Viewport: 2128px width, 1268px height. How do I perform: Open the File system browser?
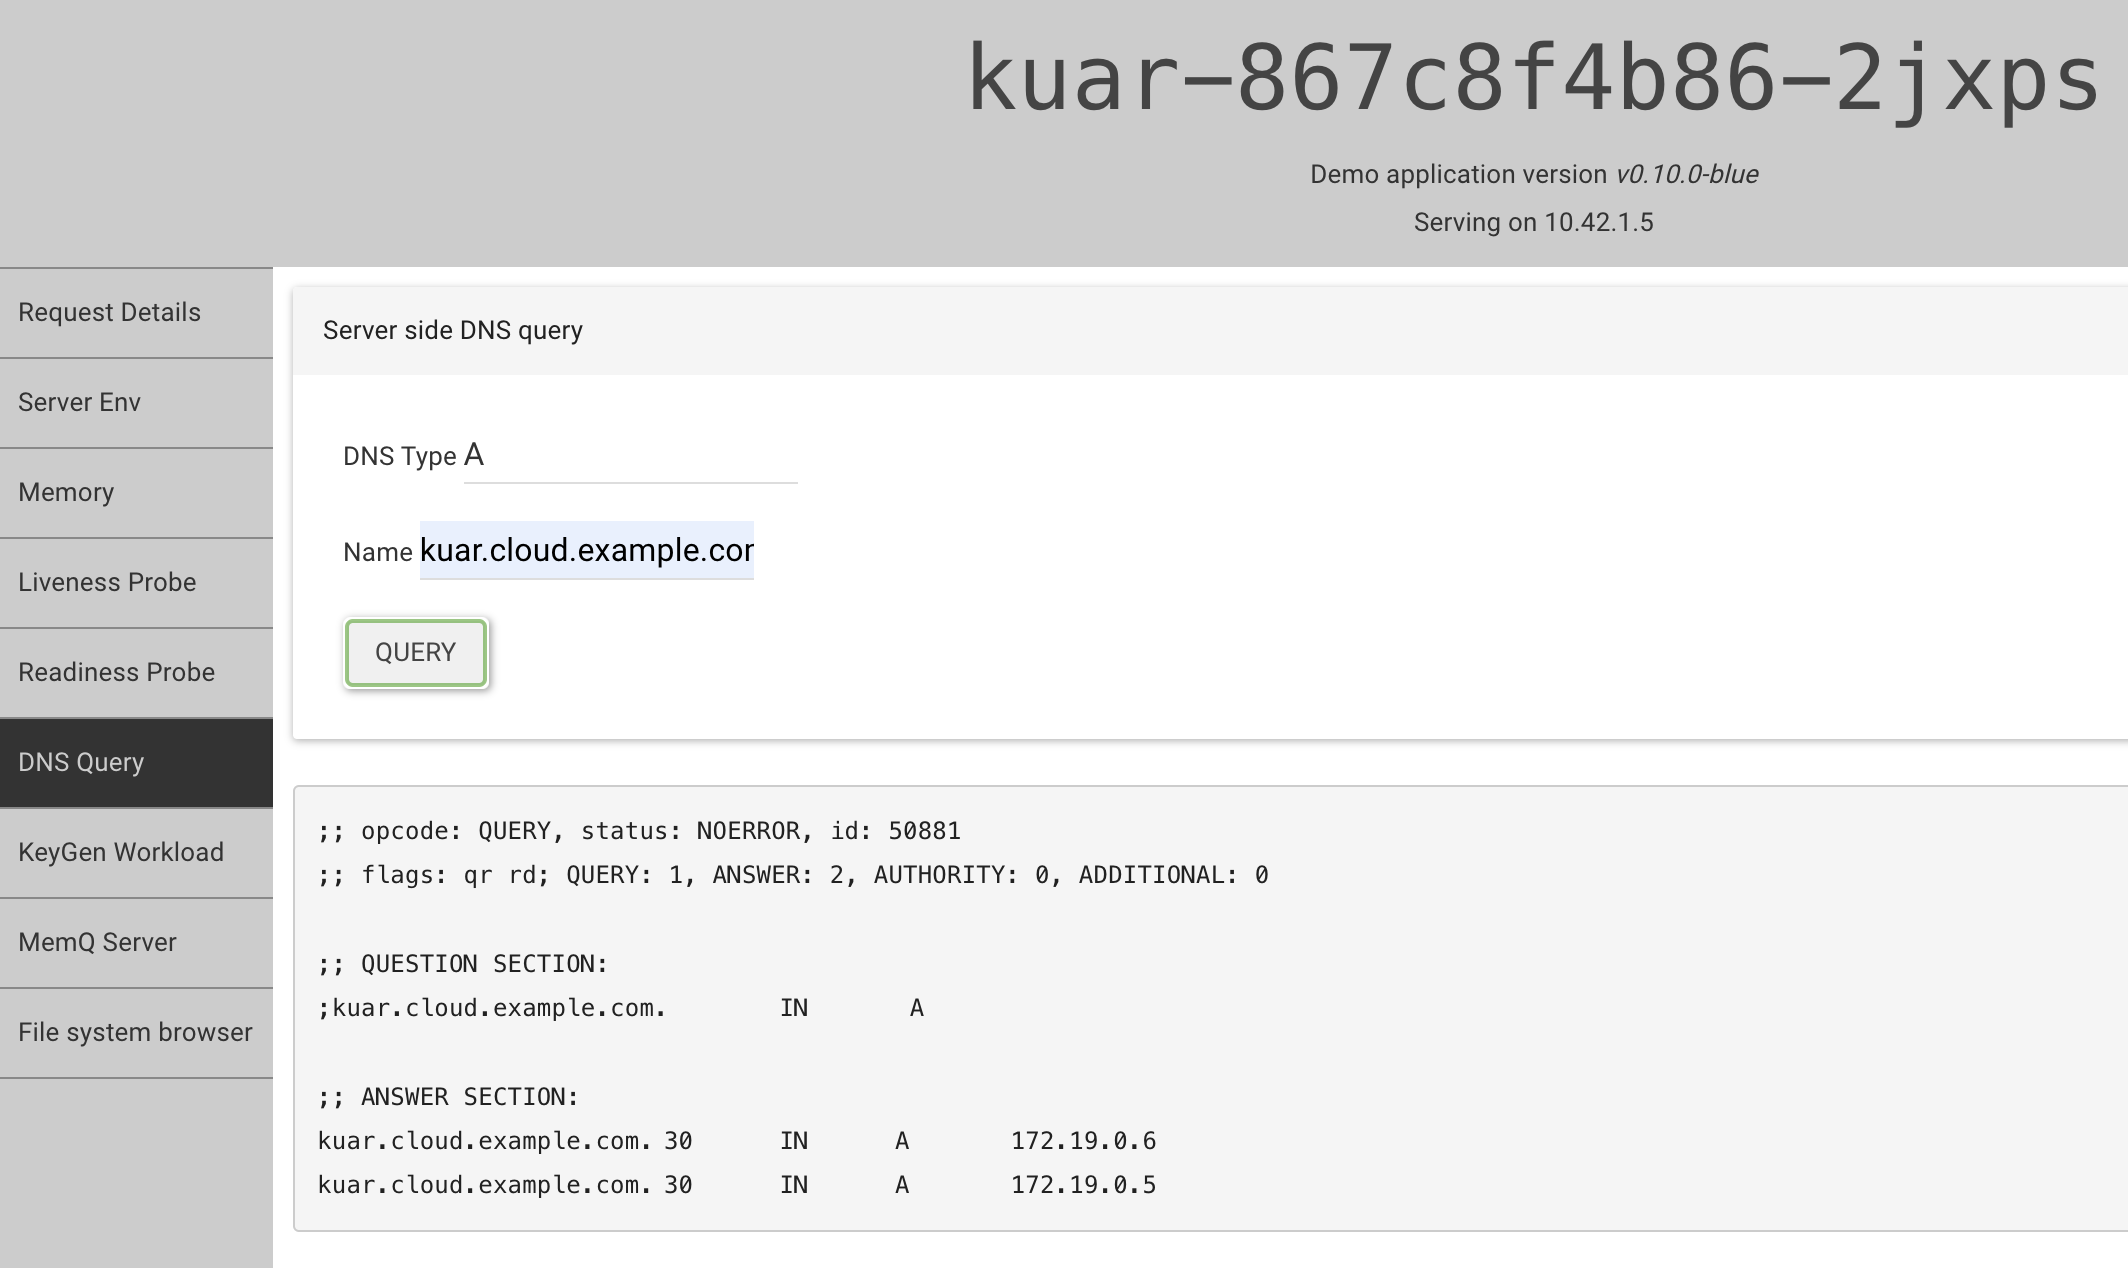pyautogui.click(x=136, y=1032)
